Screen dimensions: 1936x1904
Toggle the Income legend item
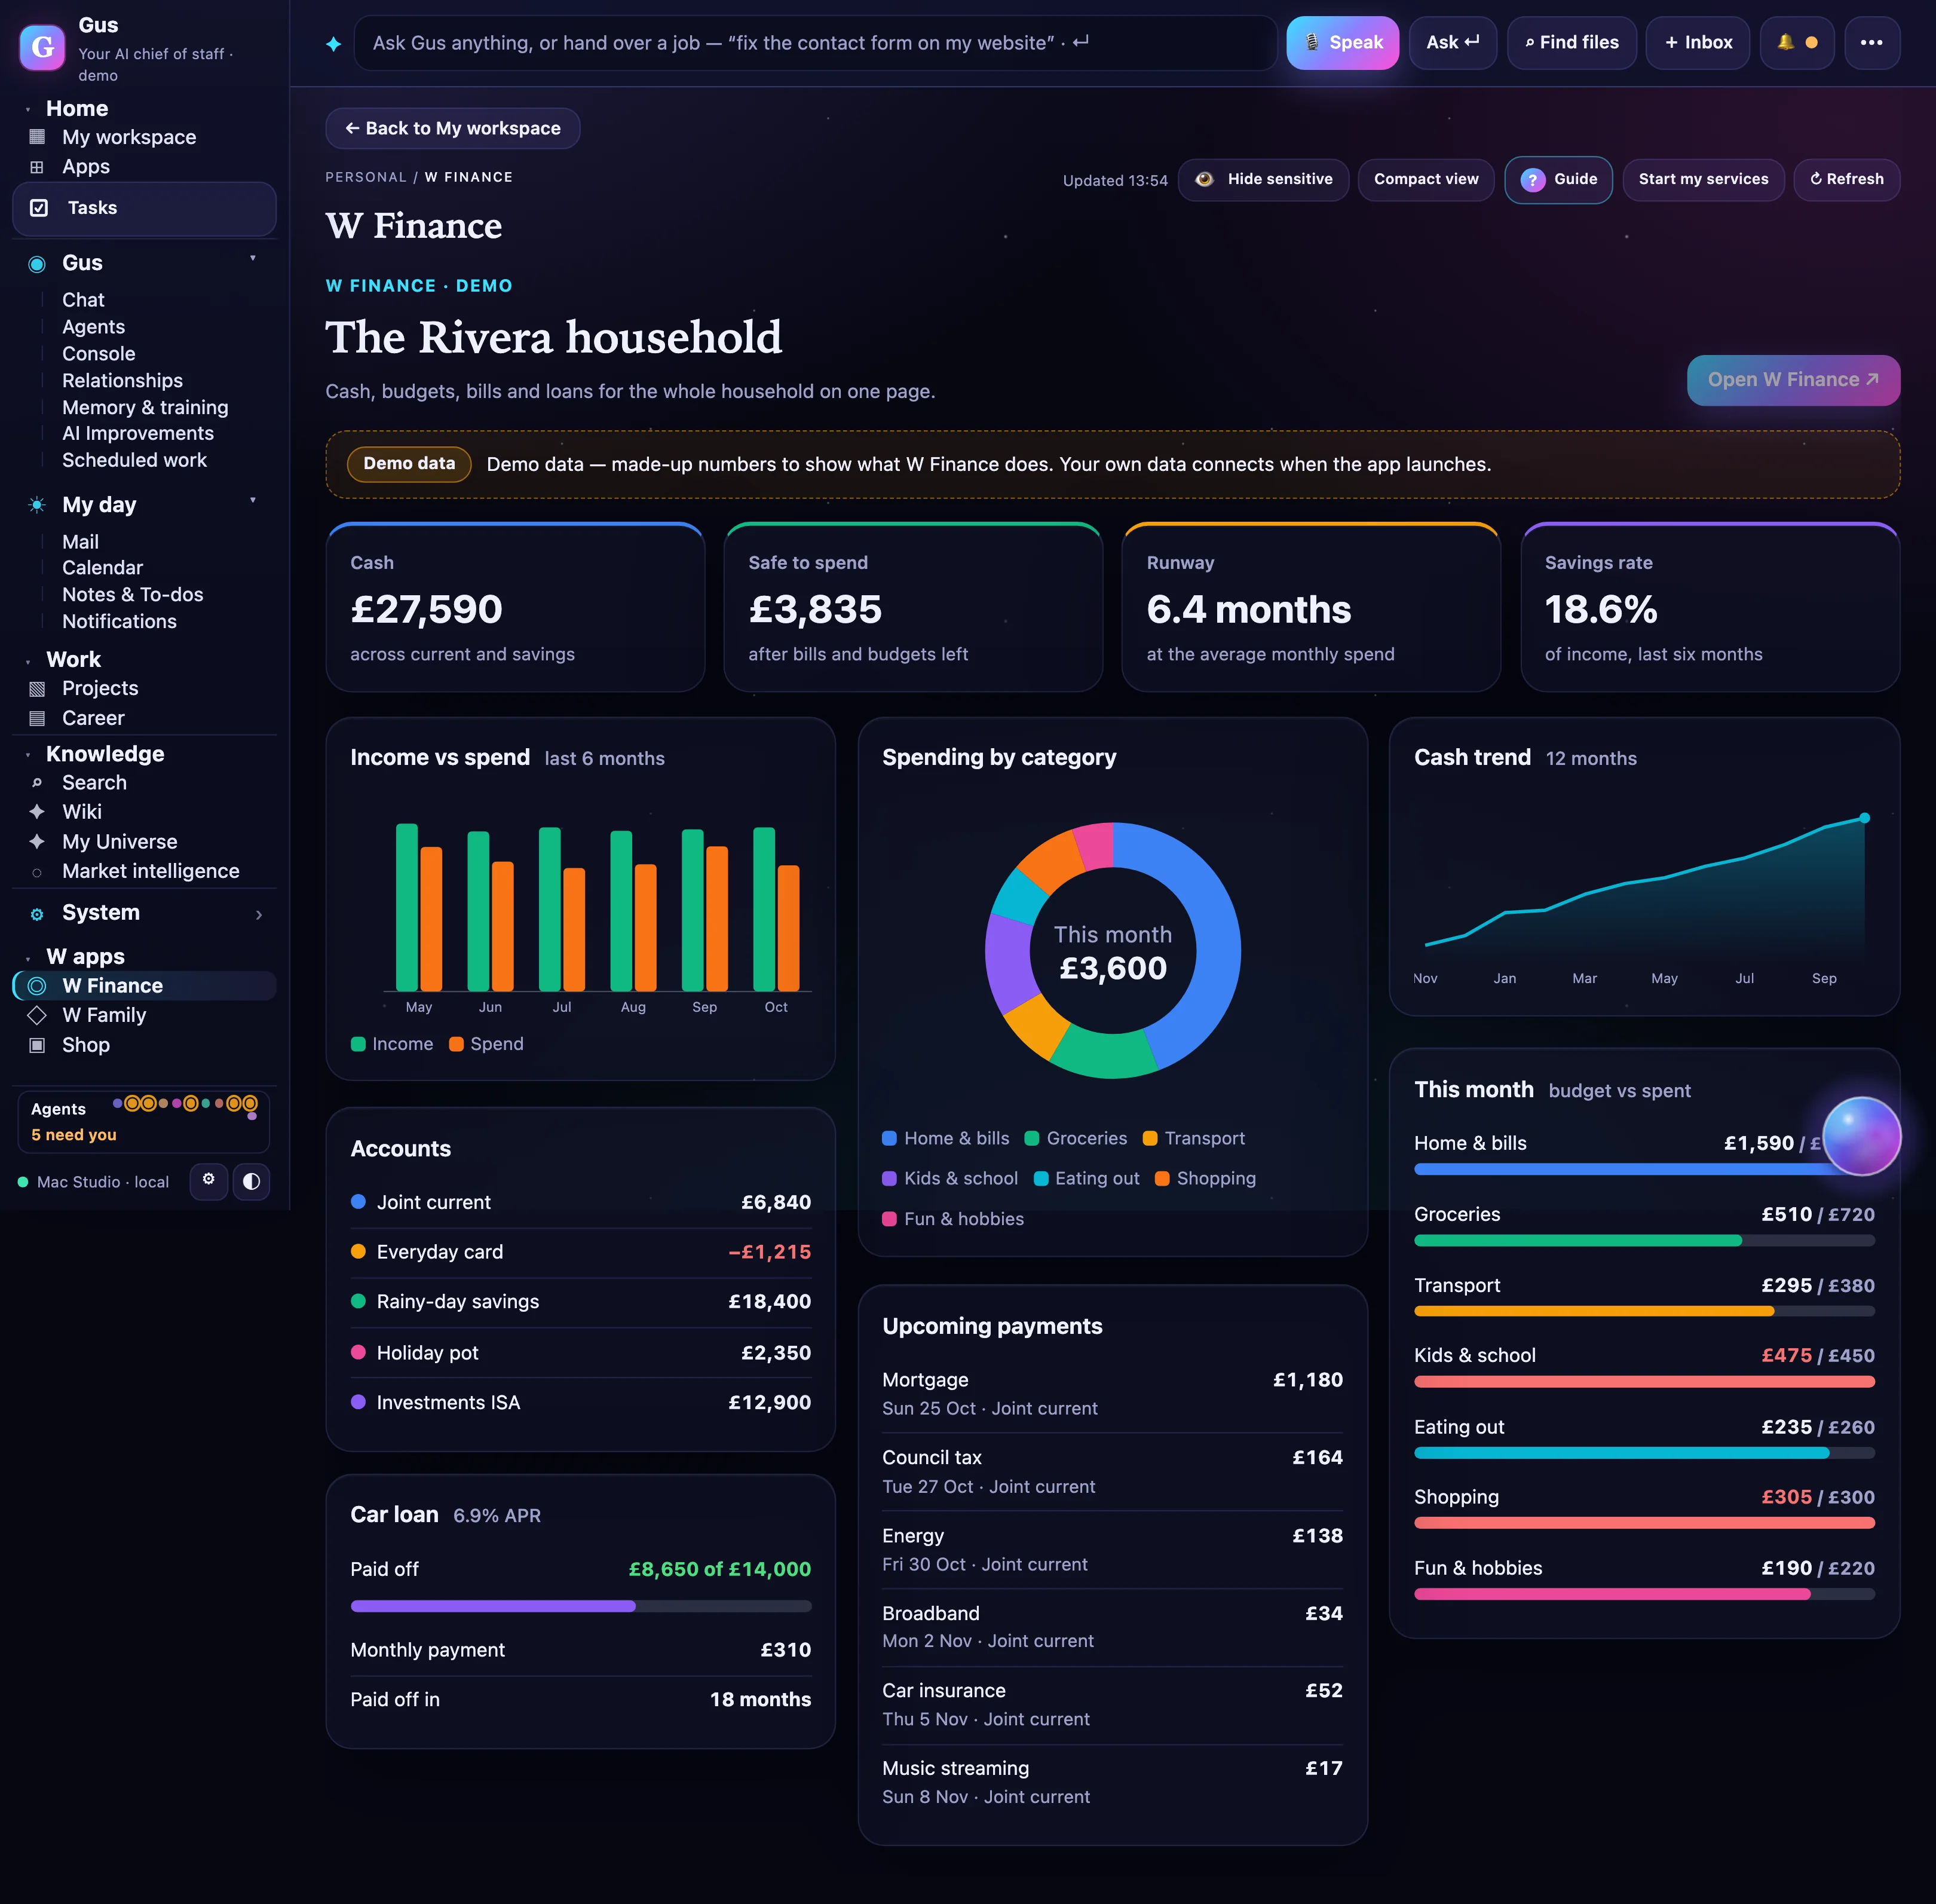point(392,1044)
